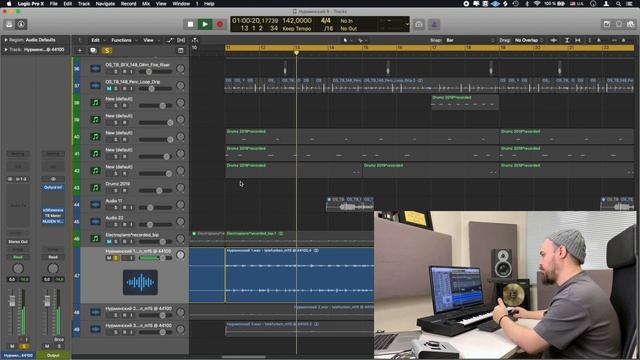640x360 pixels.
Task: Mute the Output channel strip
Action: pos(47,346)
